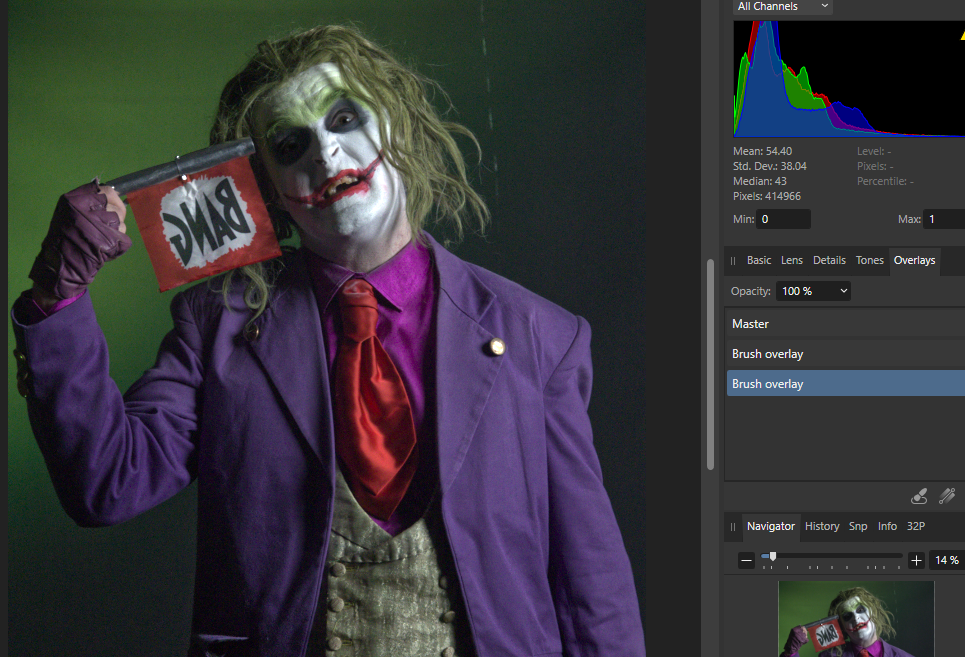
Task: Click the "Percentile: -" readout
Action: coord(885,181)
